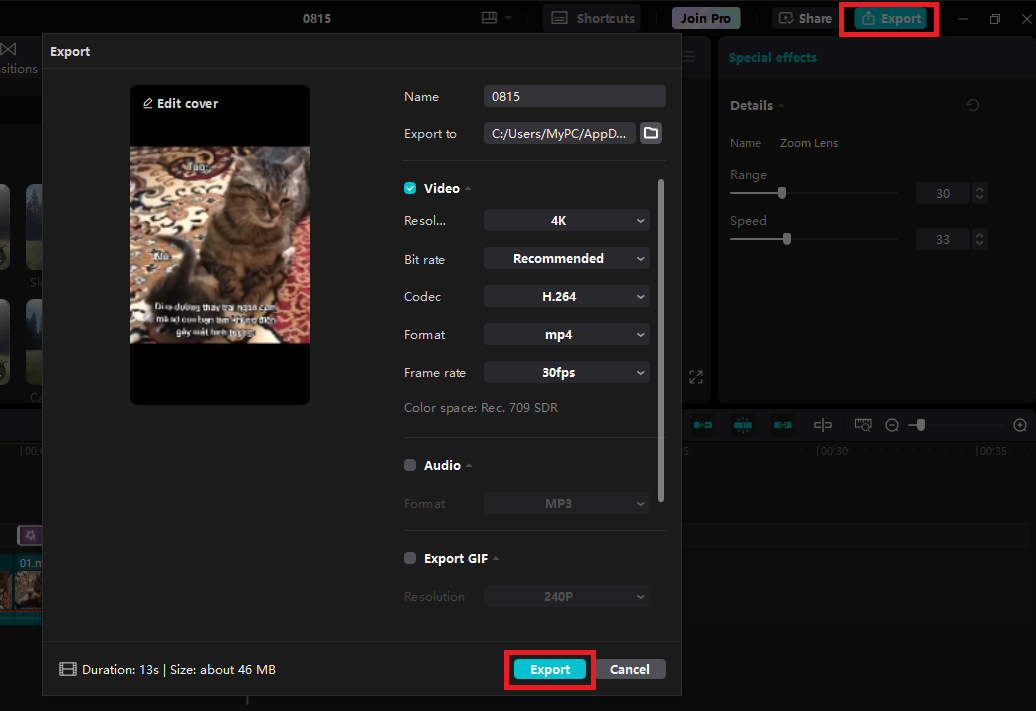Click the 'Color space: Rec. 709 SDR' text
This screenshot has height=711, width=1036.
pos(481,408)
